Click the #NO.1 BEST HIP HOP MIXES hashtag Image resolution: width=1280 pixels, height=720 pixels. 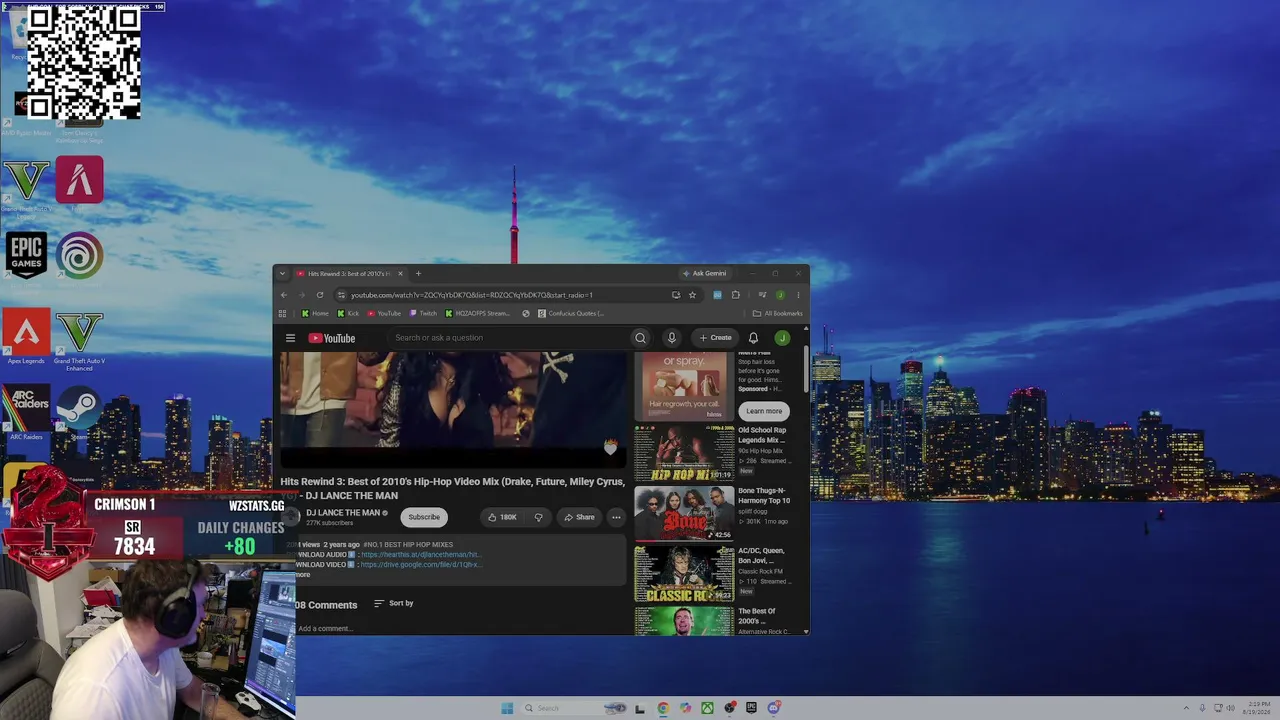pyautogui.click(x=408, y=545)
